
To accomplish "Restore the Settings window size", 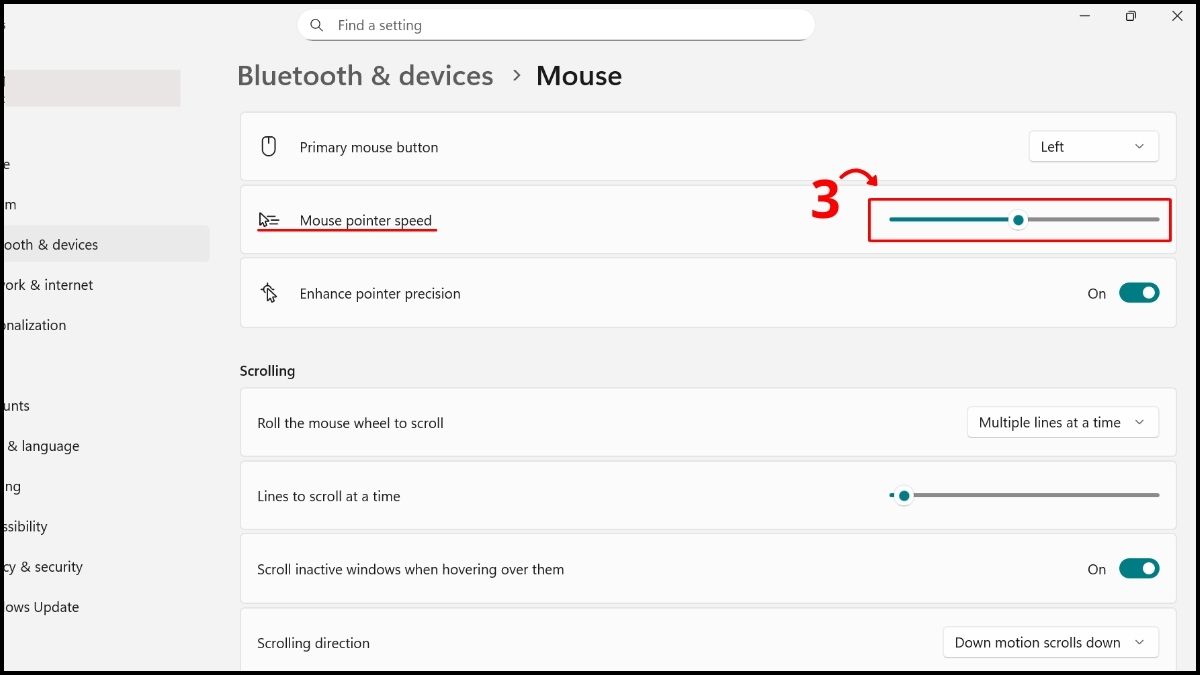I will click(1130, 16).
